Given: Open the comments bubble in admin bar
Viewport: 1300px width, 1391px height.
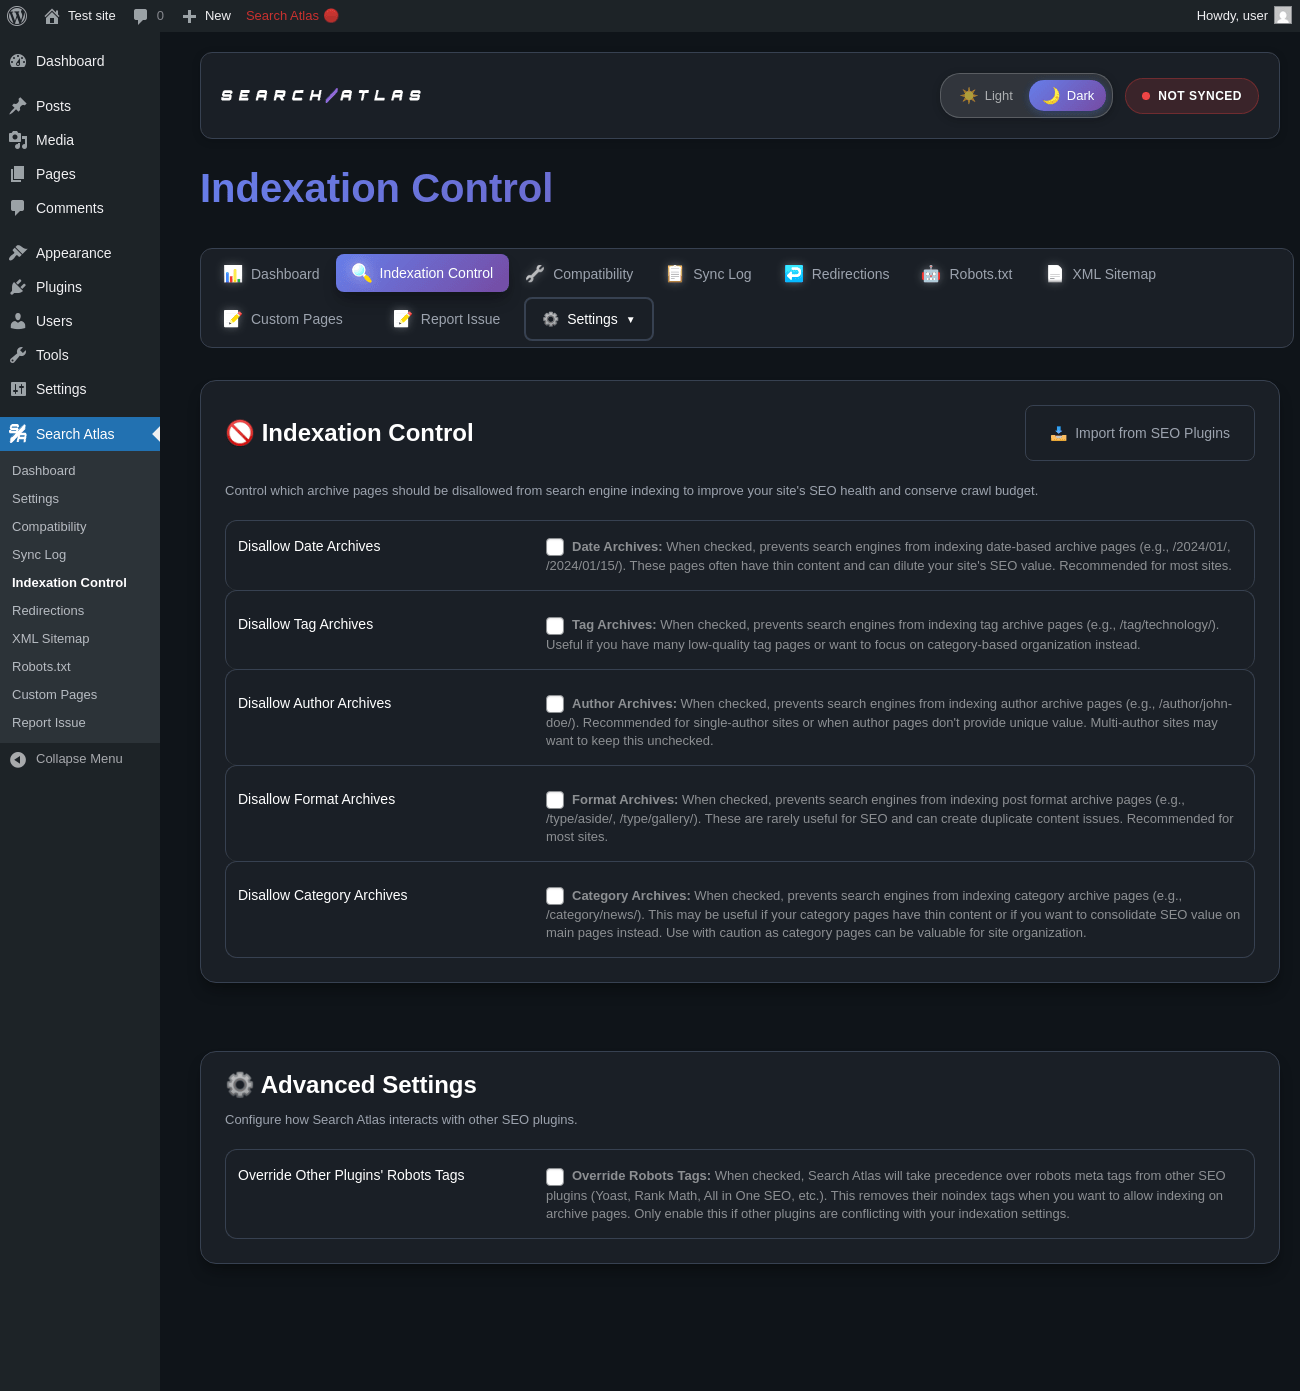Looking at the screenshot, I should coord(141,16).
